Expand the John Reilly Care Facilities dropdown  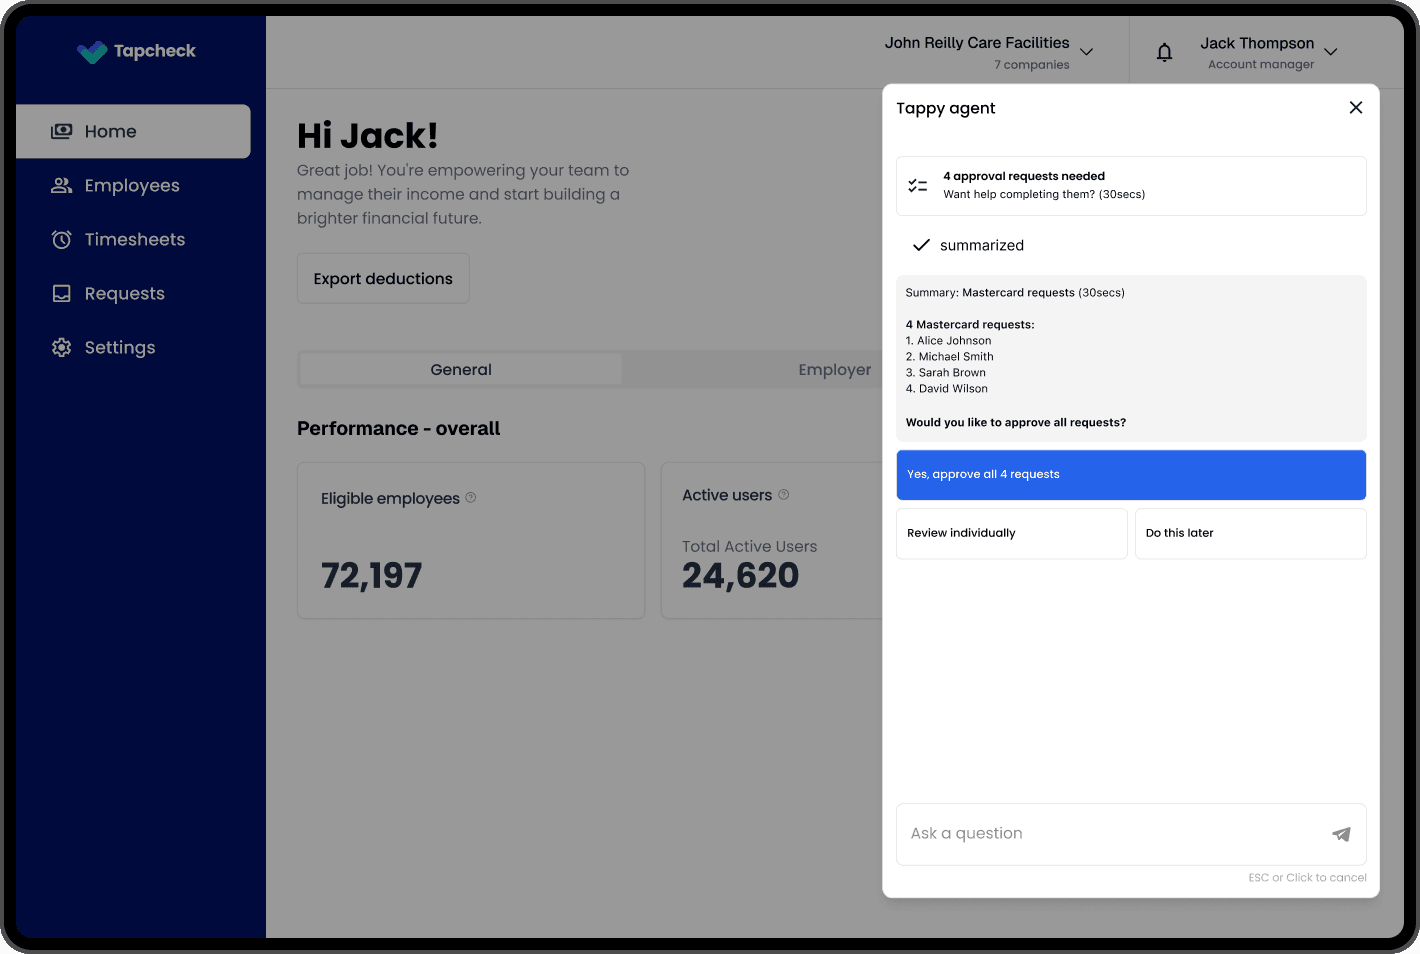[1086, 52]
